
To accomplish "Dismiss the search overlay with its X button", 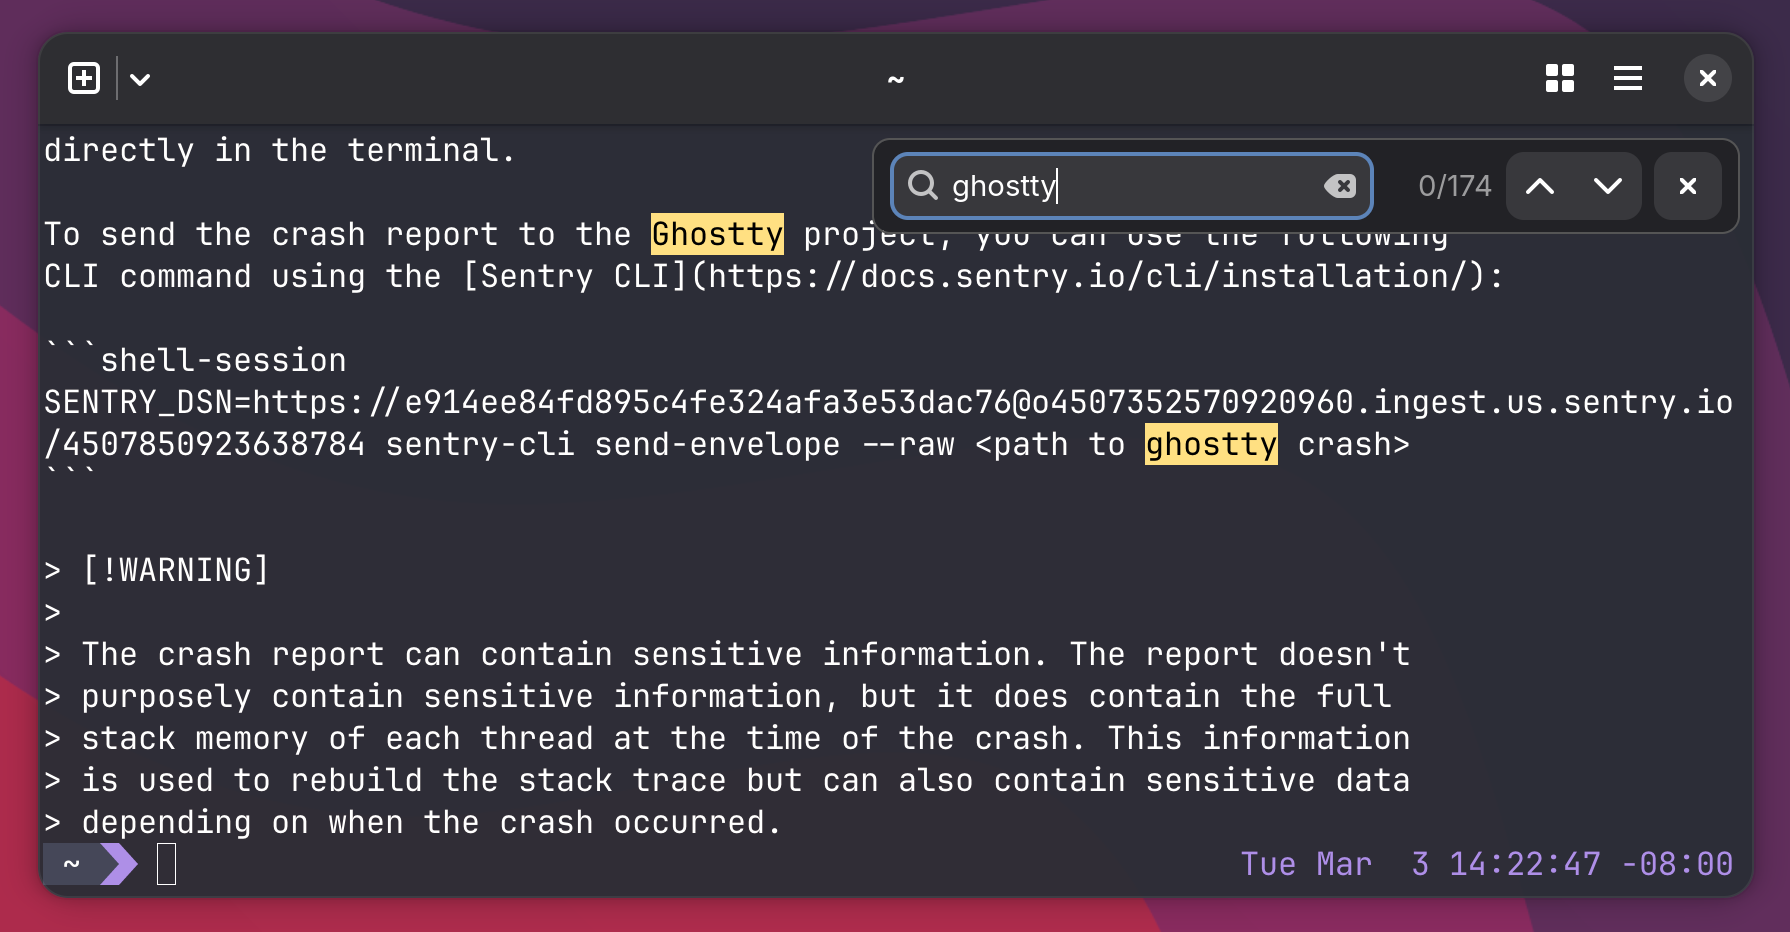I will (x=1688, y=186).
